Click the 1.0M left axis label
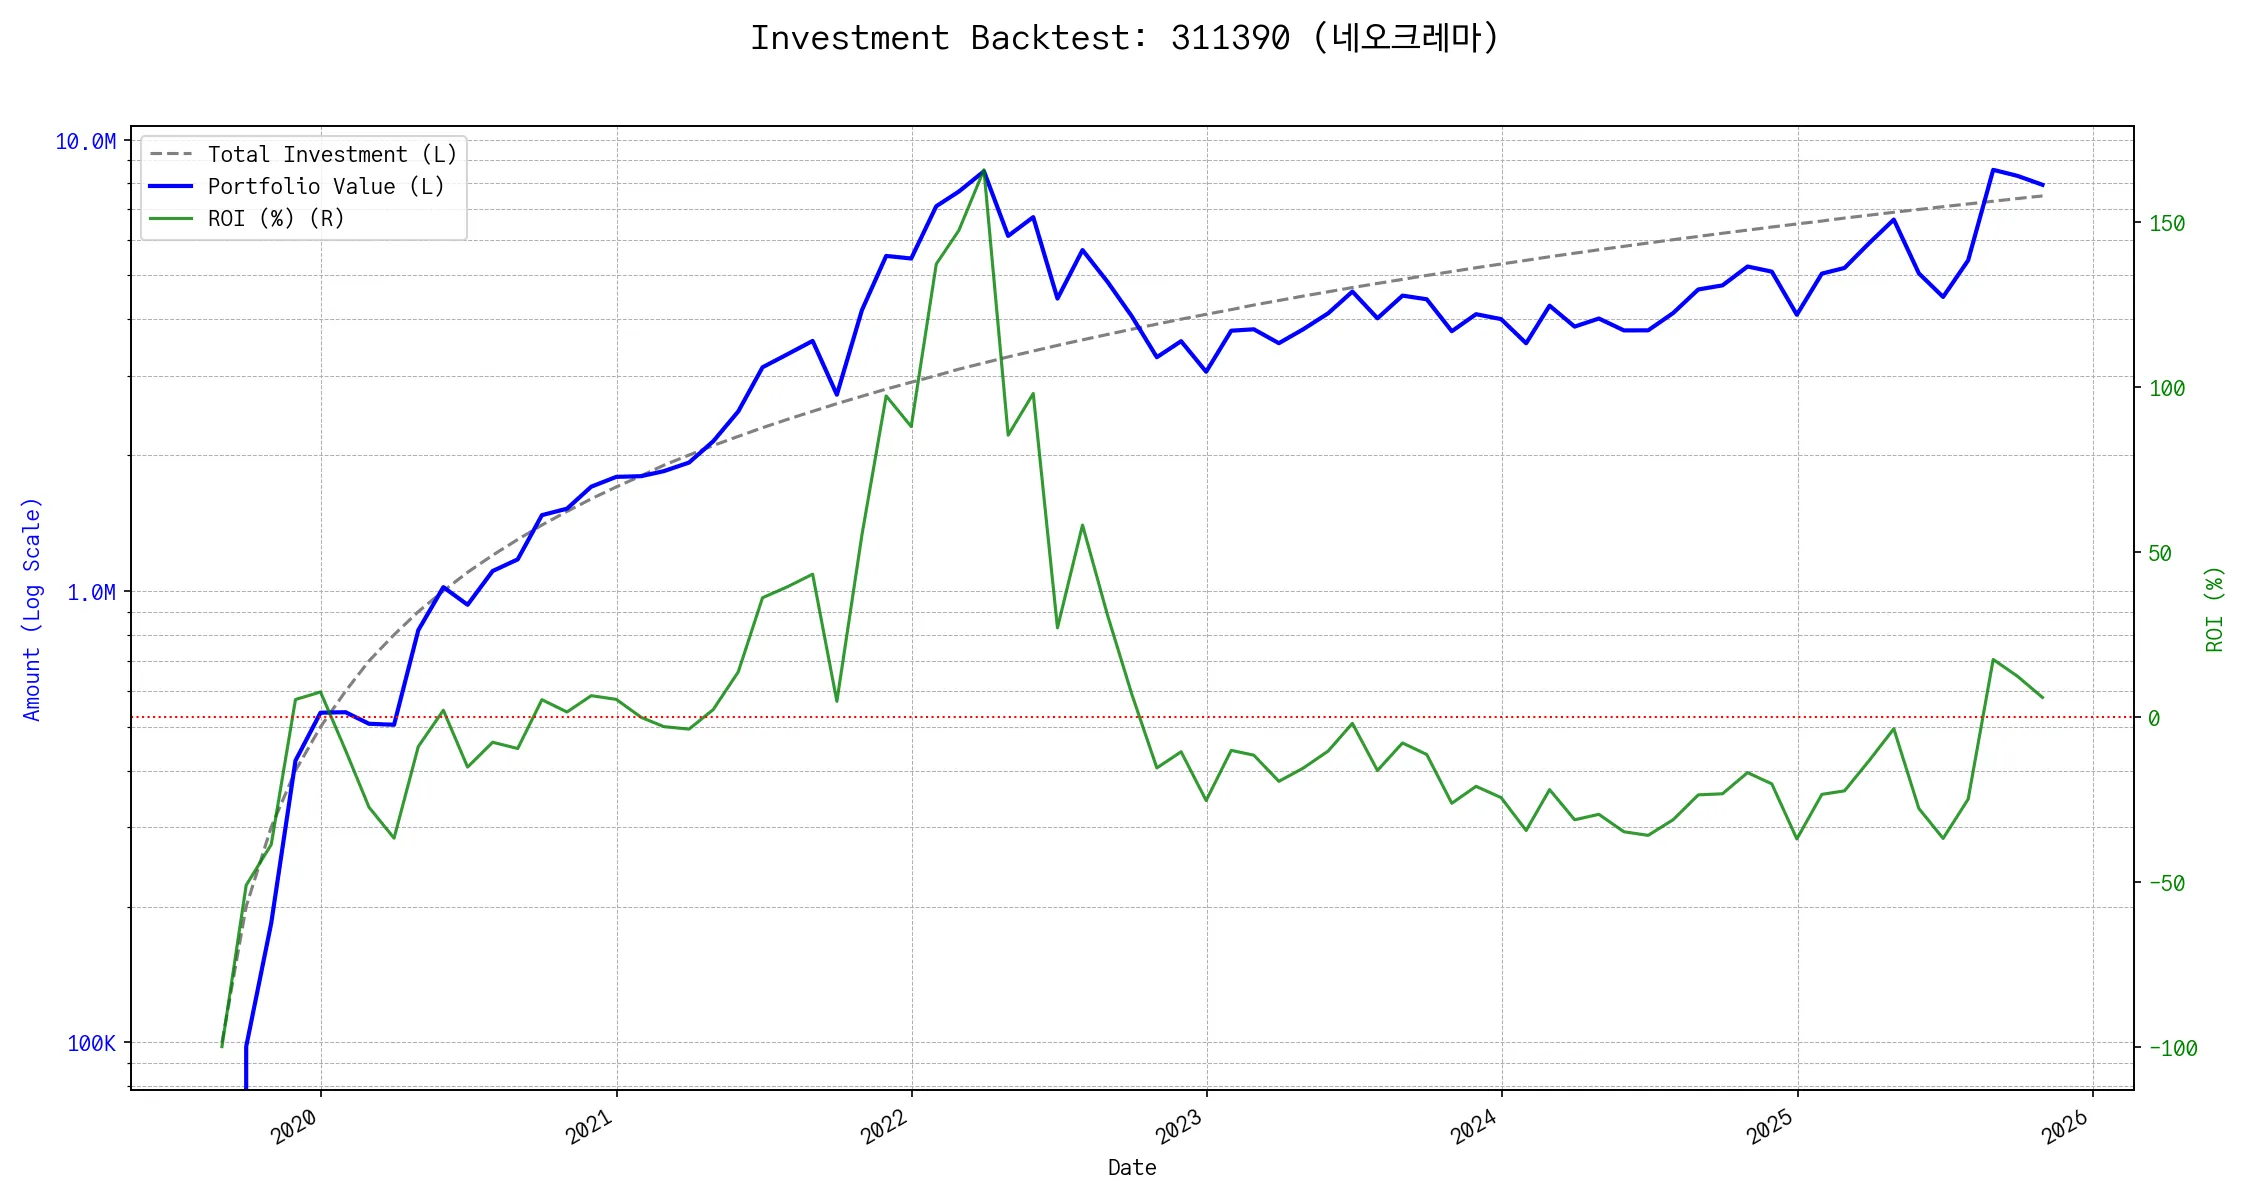Viewport: 2250px width, 1200px height. point(91,592)
